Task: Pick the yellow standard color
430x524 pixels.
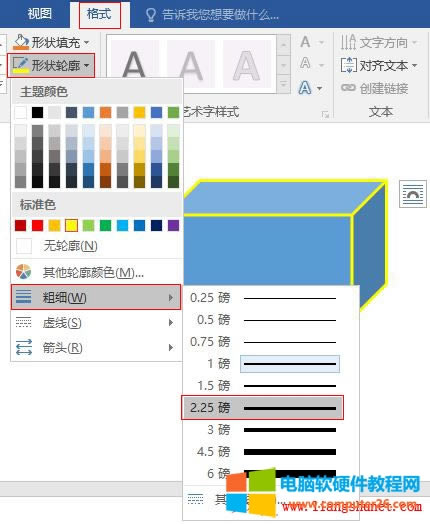Action: (71, 225)
